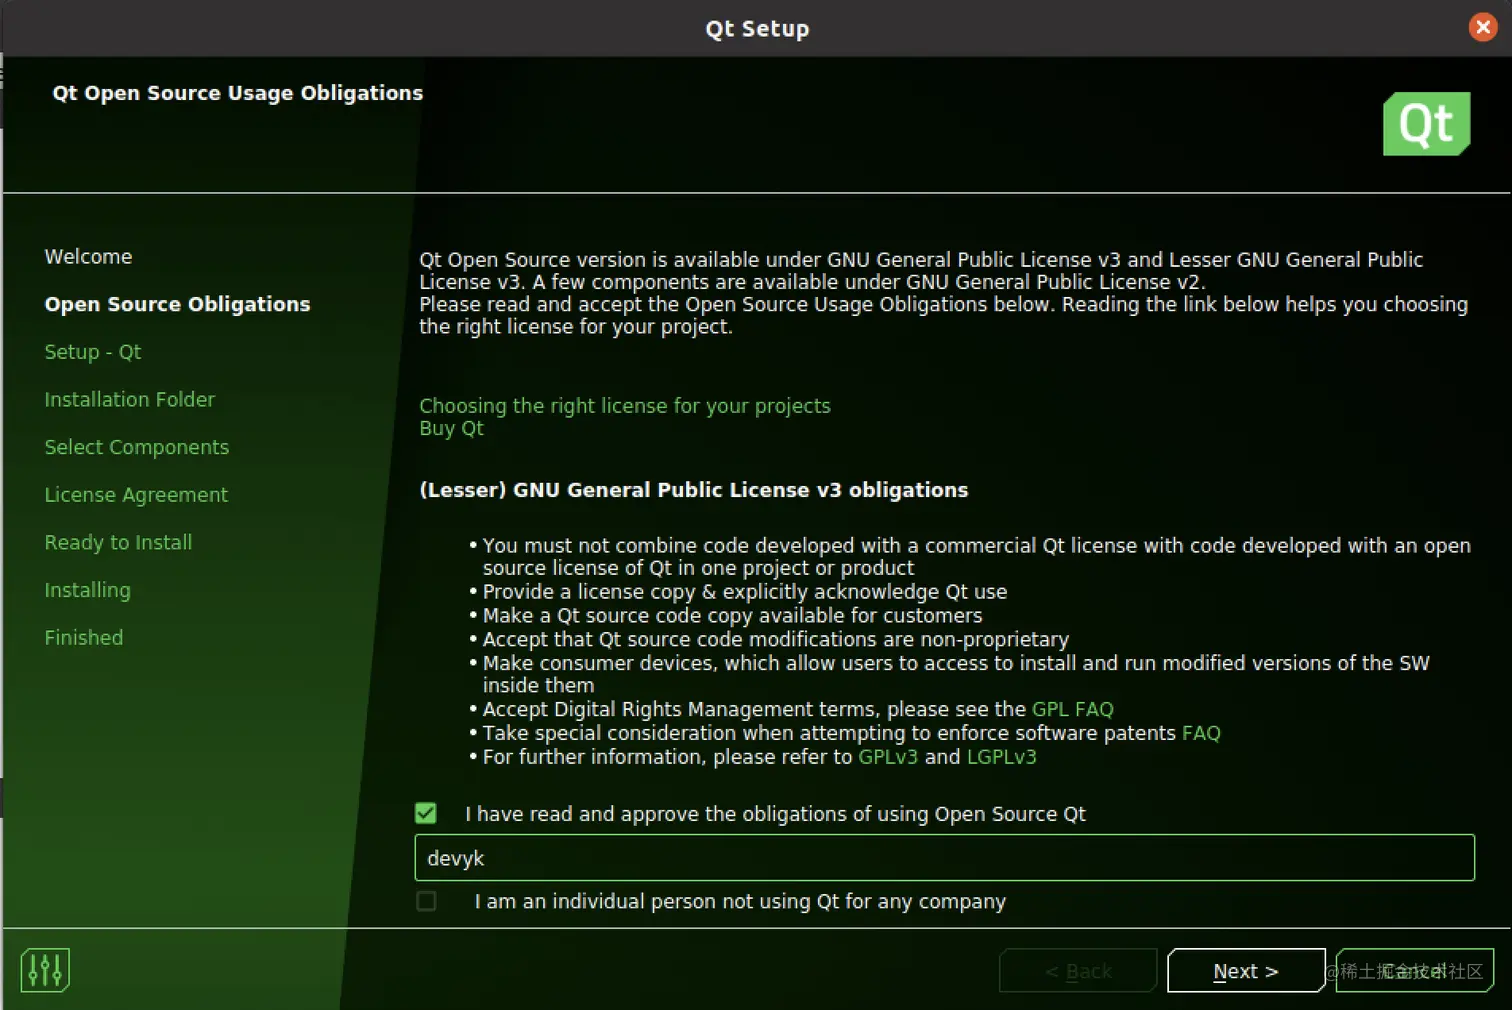Image resolution: width=1512 pixels, height=1010 pixels.
Task: Open the installer settings sliders icon
Action: (45, 970)
